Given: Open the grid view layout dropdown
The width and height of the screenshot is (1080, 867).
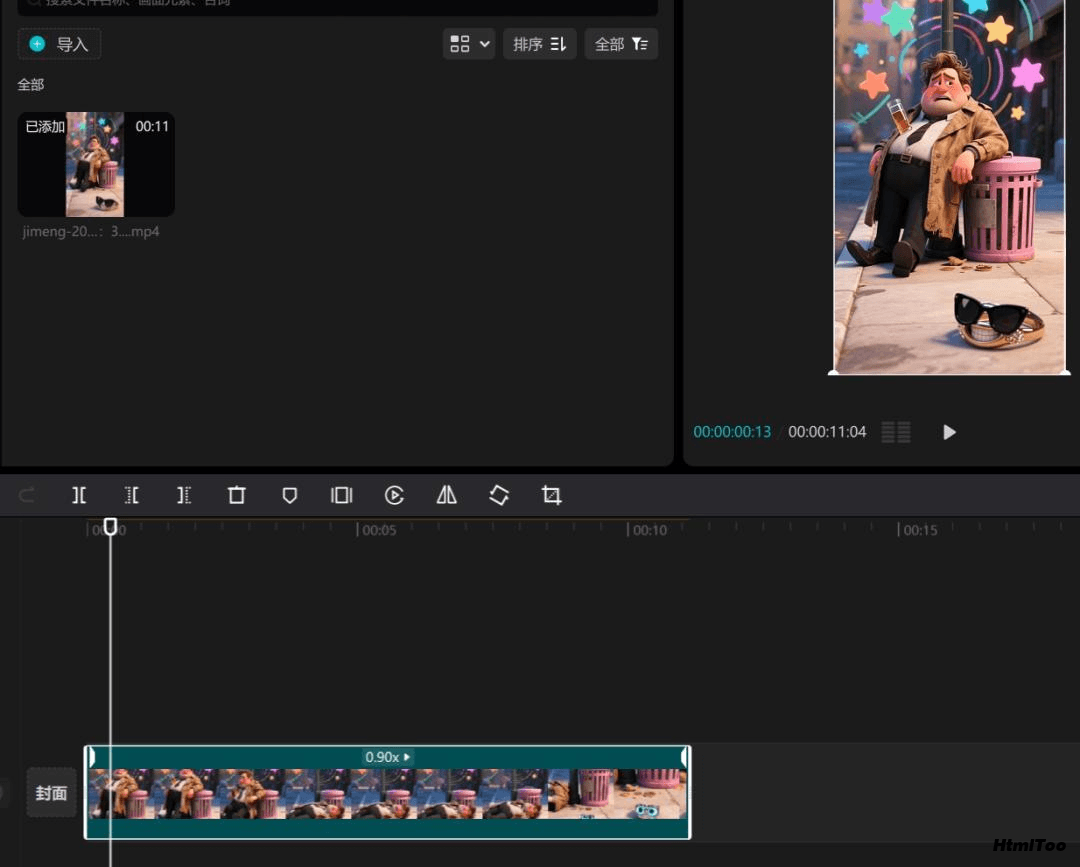Looking at the screenshot, I should [x=469, y=44].
